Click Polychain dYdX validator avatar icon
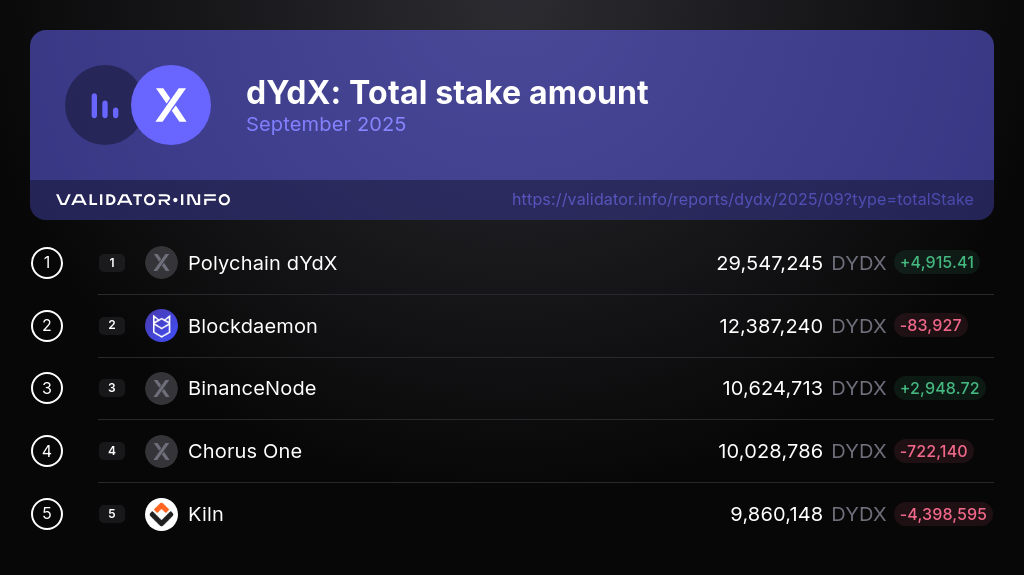The width and height of the screenshot is (1024, 575). [161, 263]
